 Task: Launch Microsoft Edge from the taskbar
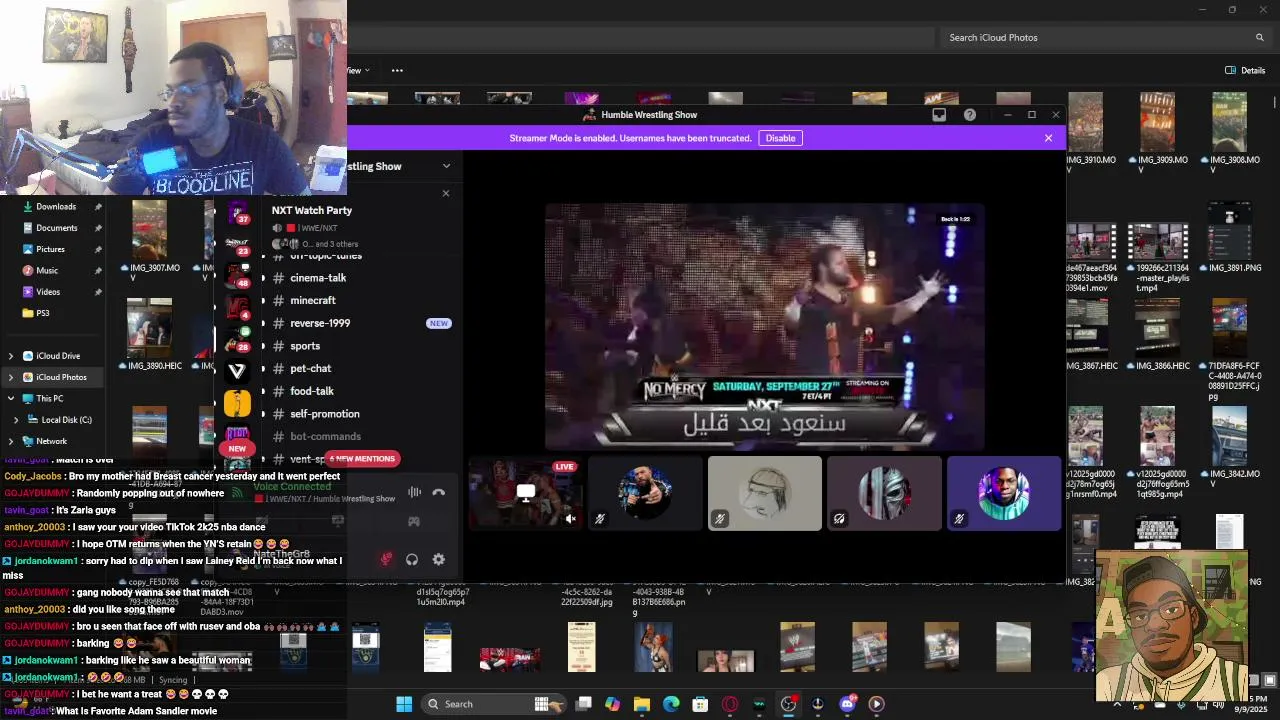click(671, 704)
